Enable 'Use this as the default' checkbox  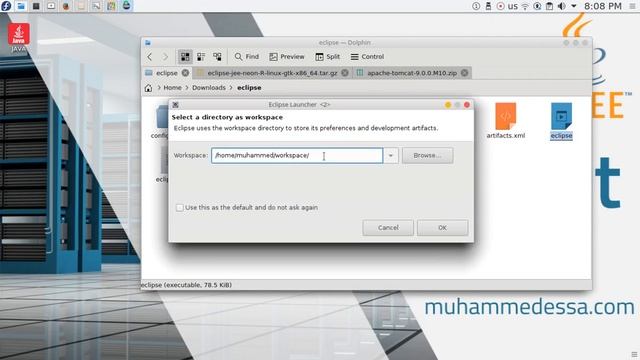click(x=180, y=208)
